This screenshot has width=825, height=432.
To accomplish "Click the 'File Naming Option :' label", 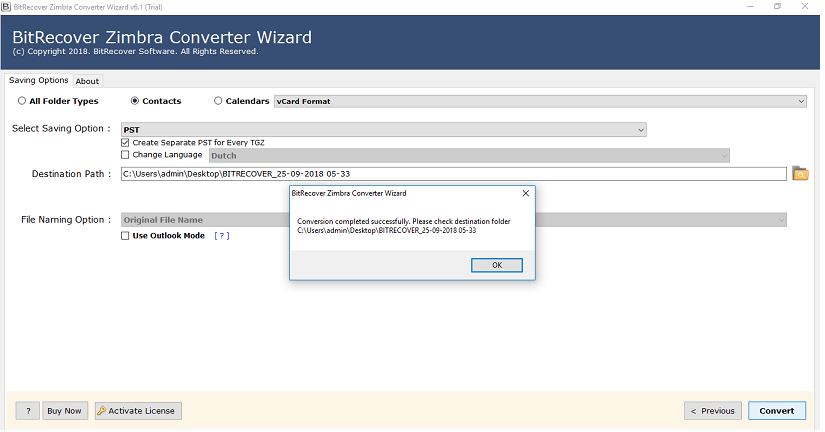I will pos(66,219).
